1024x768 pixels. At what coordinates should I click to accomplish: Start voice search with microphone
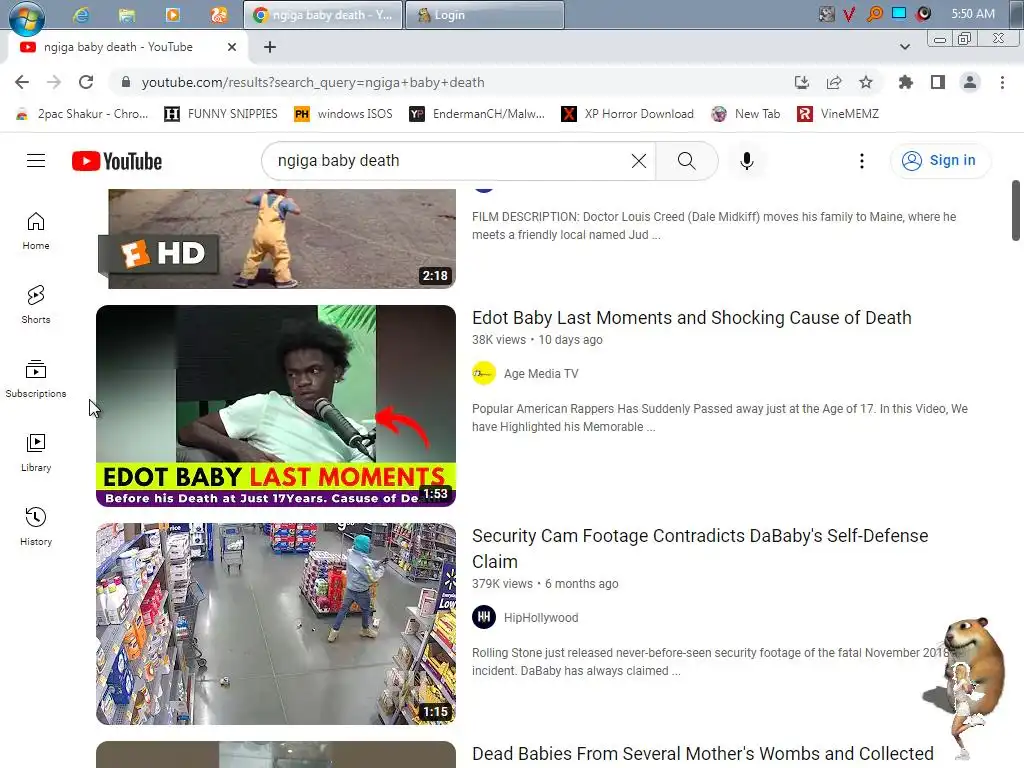pyautogui.click(x=746, y=161)
